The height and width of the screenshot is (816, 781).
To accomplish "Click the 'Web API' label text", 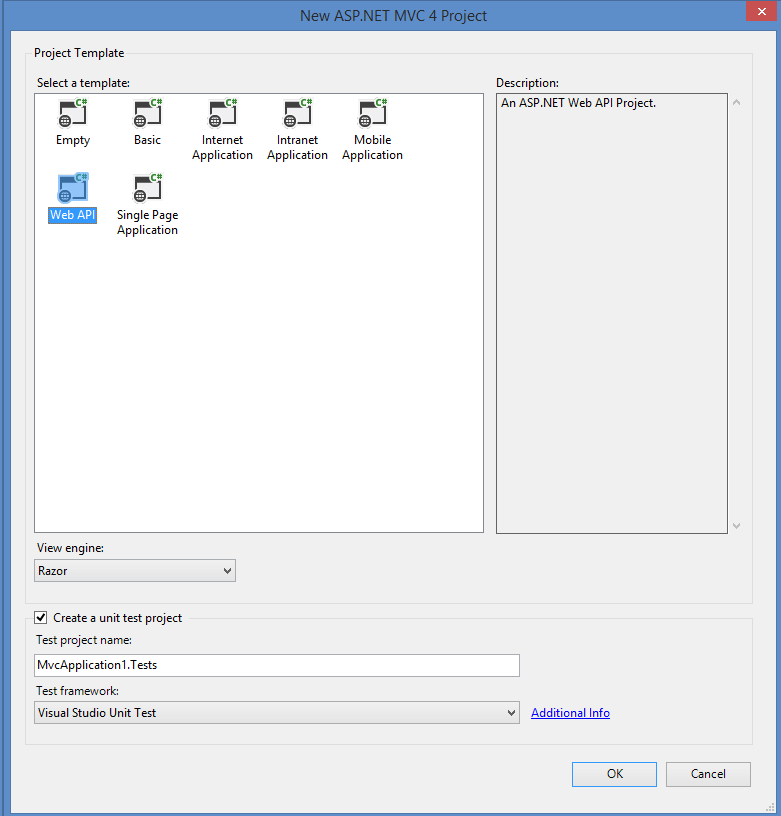I will point(72,215).
